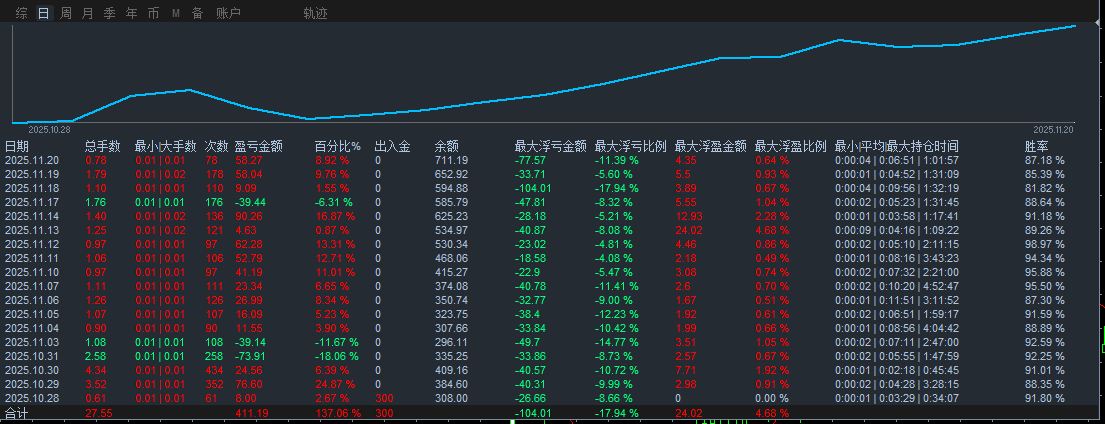This screenshot has width=1105, height=424.
Task: Select the 2025.10.31 date row
Action: 30,356
